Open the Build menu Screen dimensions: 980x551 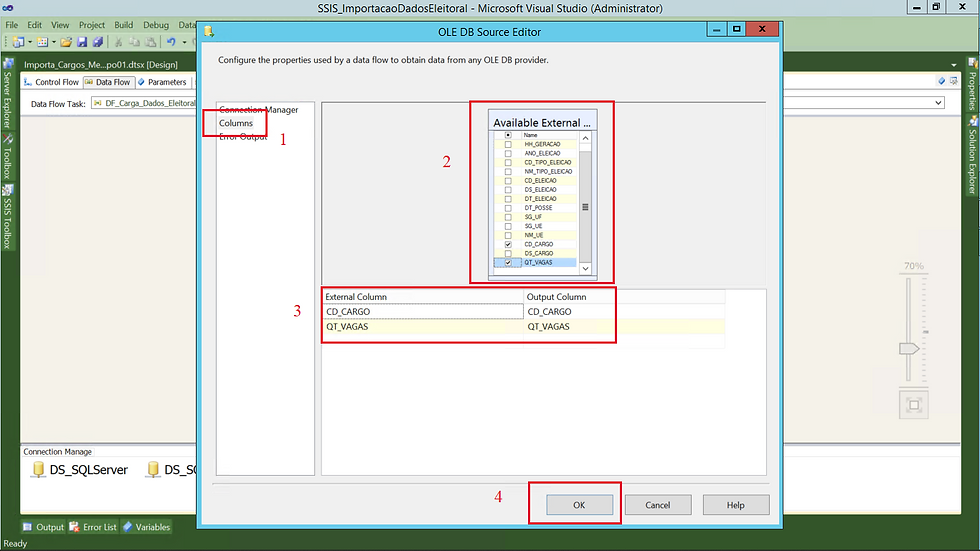124,25
